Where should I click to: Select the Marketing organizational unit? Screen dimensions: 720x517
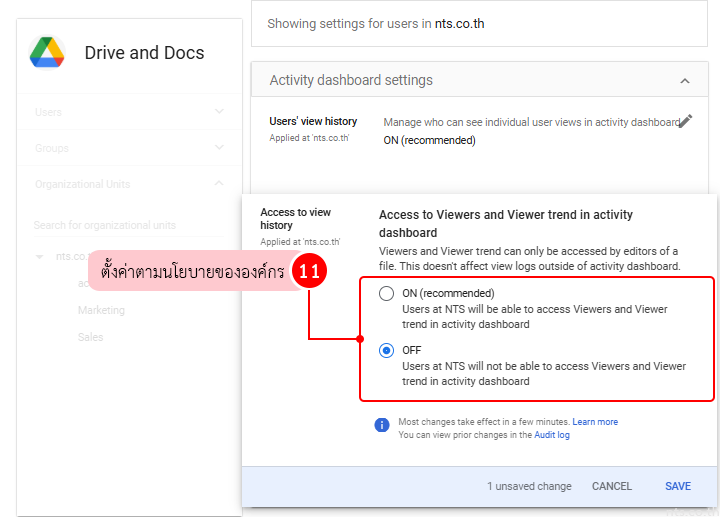[101, 310]
